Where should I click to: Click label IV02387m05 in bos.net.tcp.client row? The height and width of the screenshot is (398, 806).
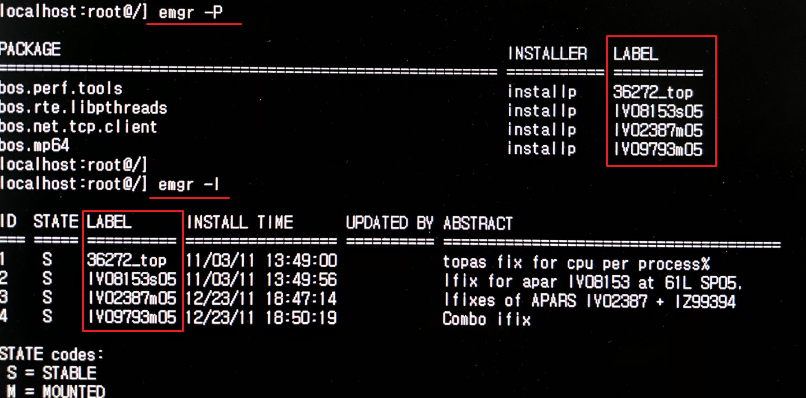pyautogui.click(x=658, y=130)
